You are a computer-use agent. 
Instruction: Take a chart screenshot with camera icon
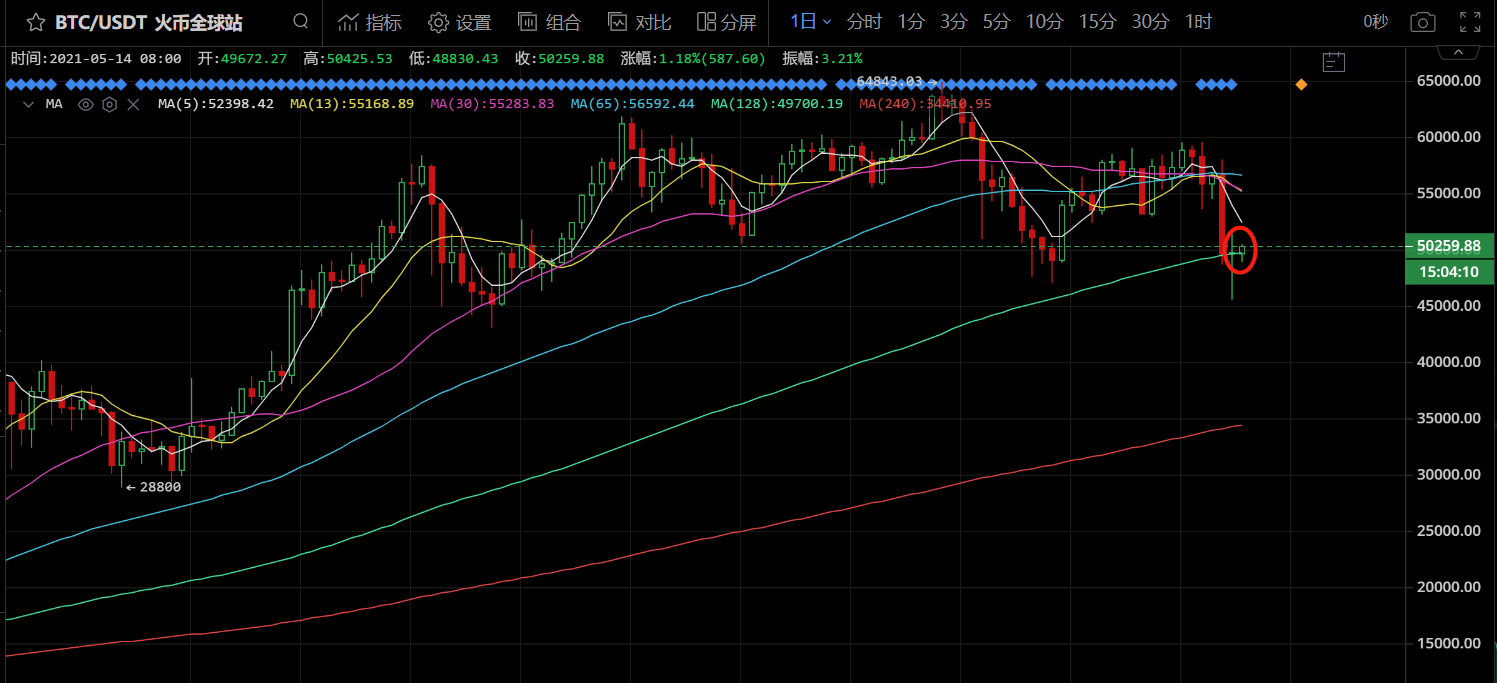[1422, 22]
